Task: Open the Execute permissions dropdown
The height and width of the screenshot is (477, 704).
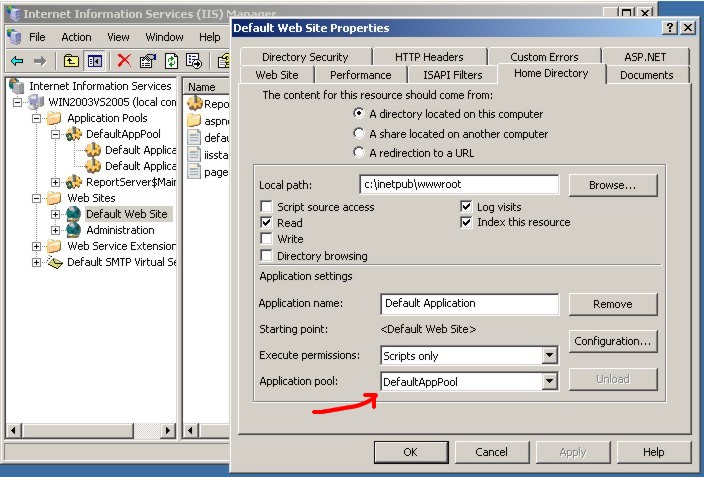Action: (549, 356)
